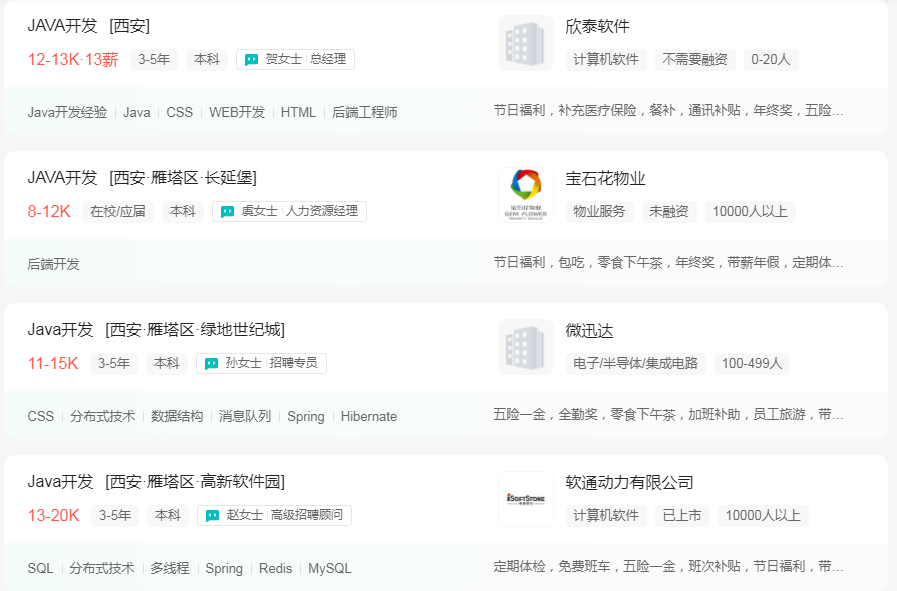
Task: Click benefits line starting 节日福利，补充医疗保险
Action: coord(668,110)
